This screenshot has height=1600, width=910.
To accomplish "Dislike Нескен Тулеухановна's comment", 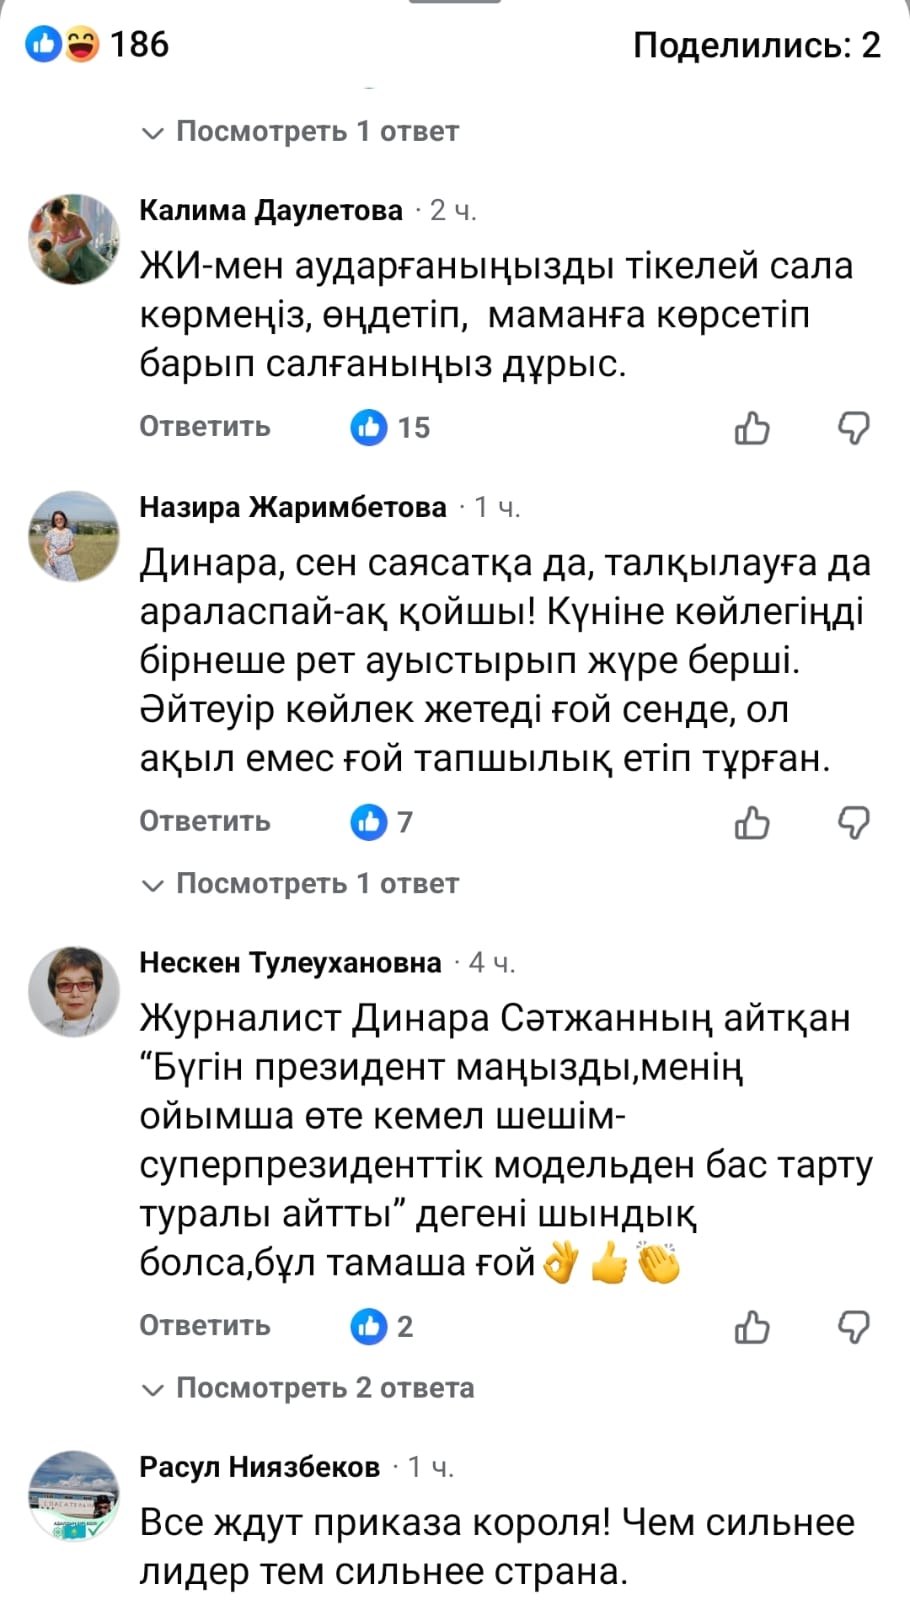I will coord(853,1327).
